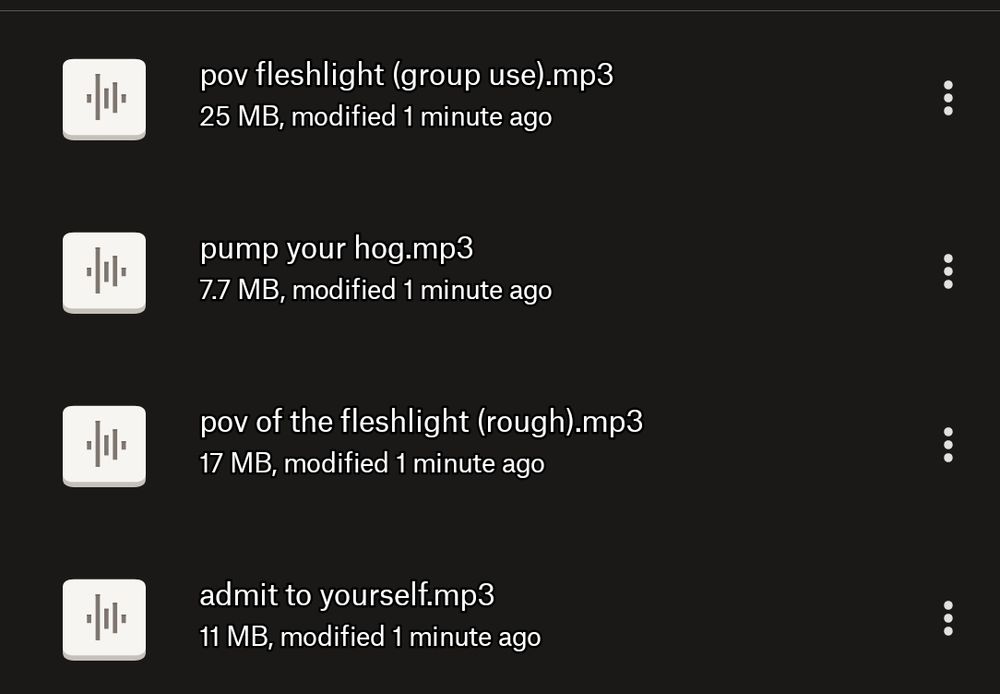The image size is (1000, 694).
Task: Open the file named pov fleshlight (group use).mp3
Action: click(x=406, y=75)
